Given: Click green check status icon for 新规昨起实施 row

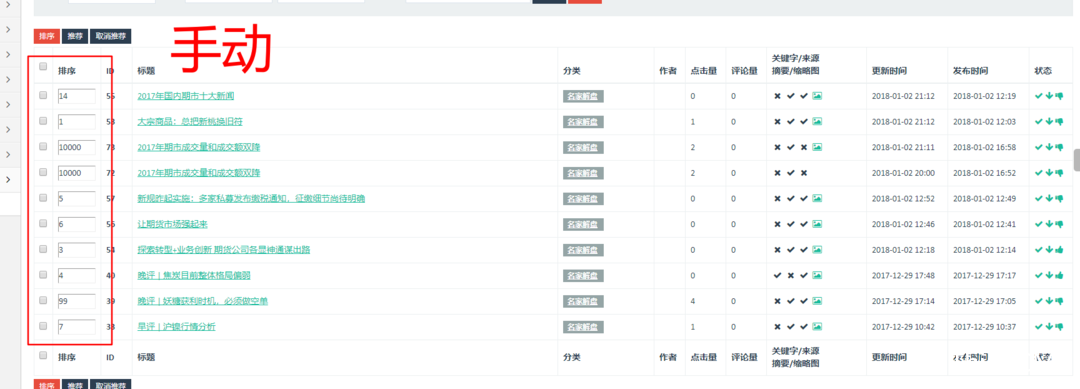Looking at the screenshot, I should click(1039, 198).
